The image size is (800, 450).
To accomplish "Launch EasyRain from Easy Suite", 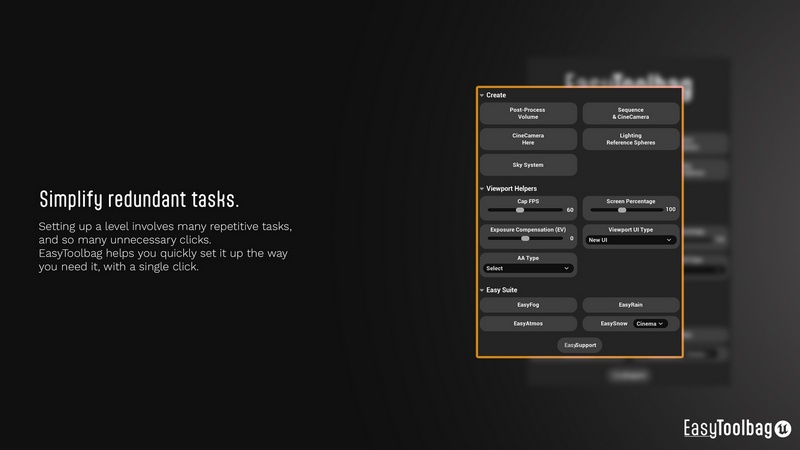I will click(x=630, y=304).
